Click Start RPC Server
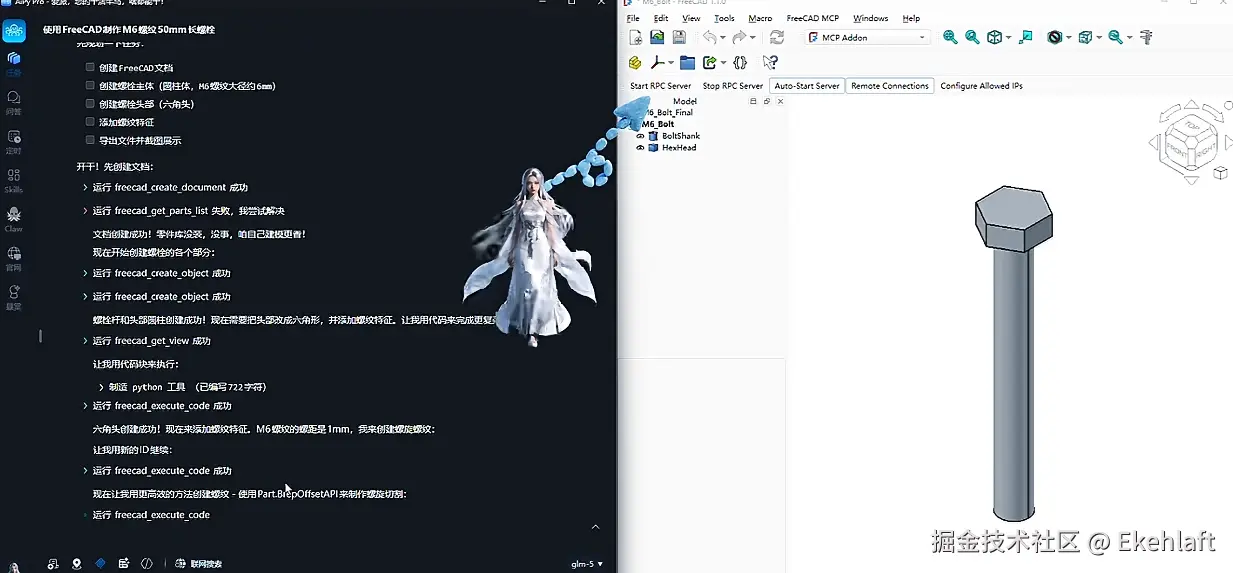Screen dimensions: 1233x573 660,86
